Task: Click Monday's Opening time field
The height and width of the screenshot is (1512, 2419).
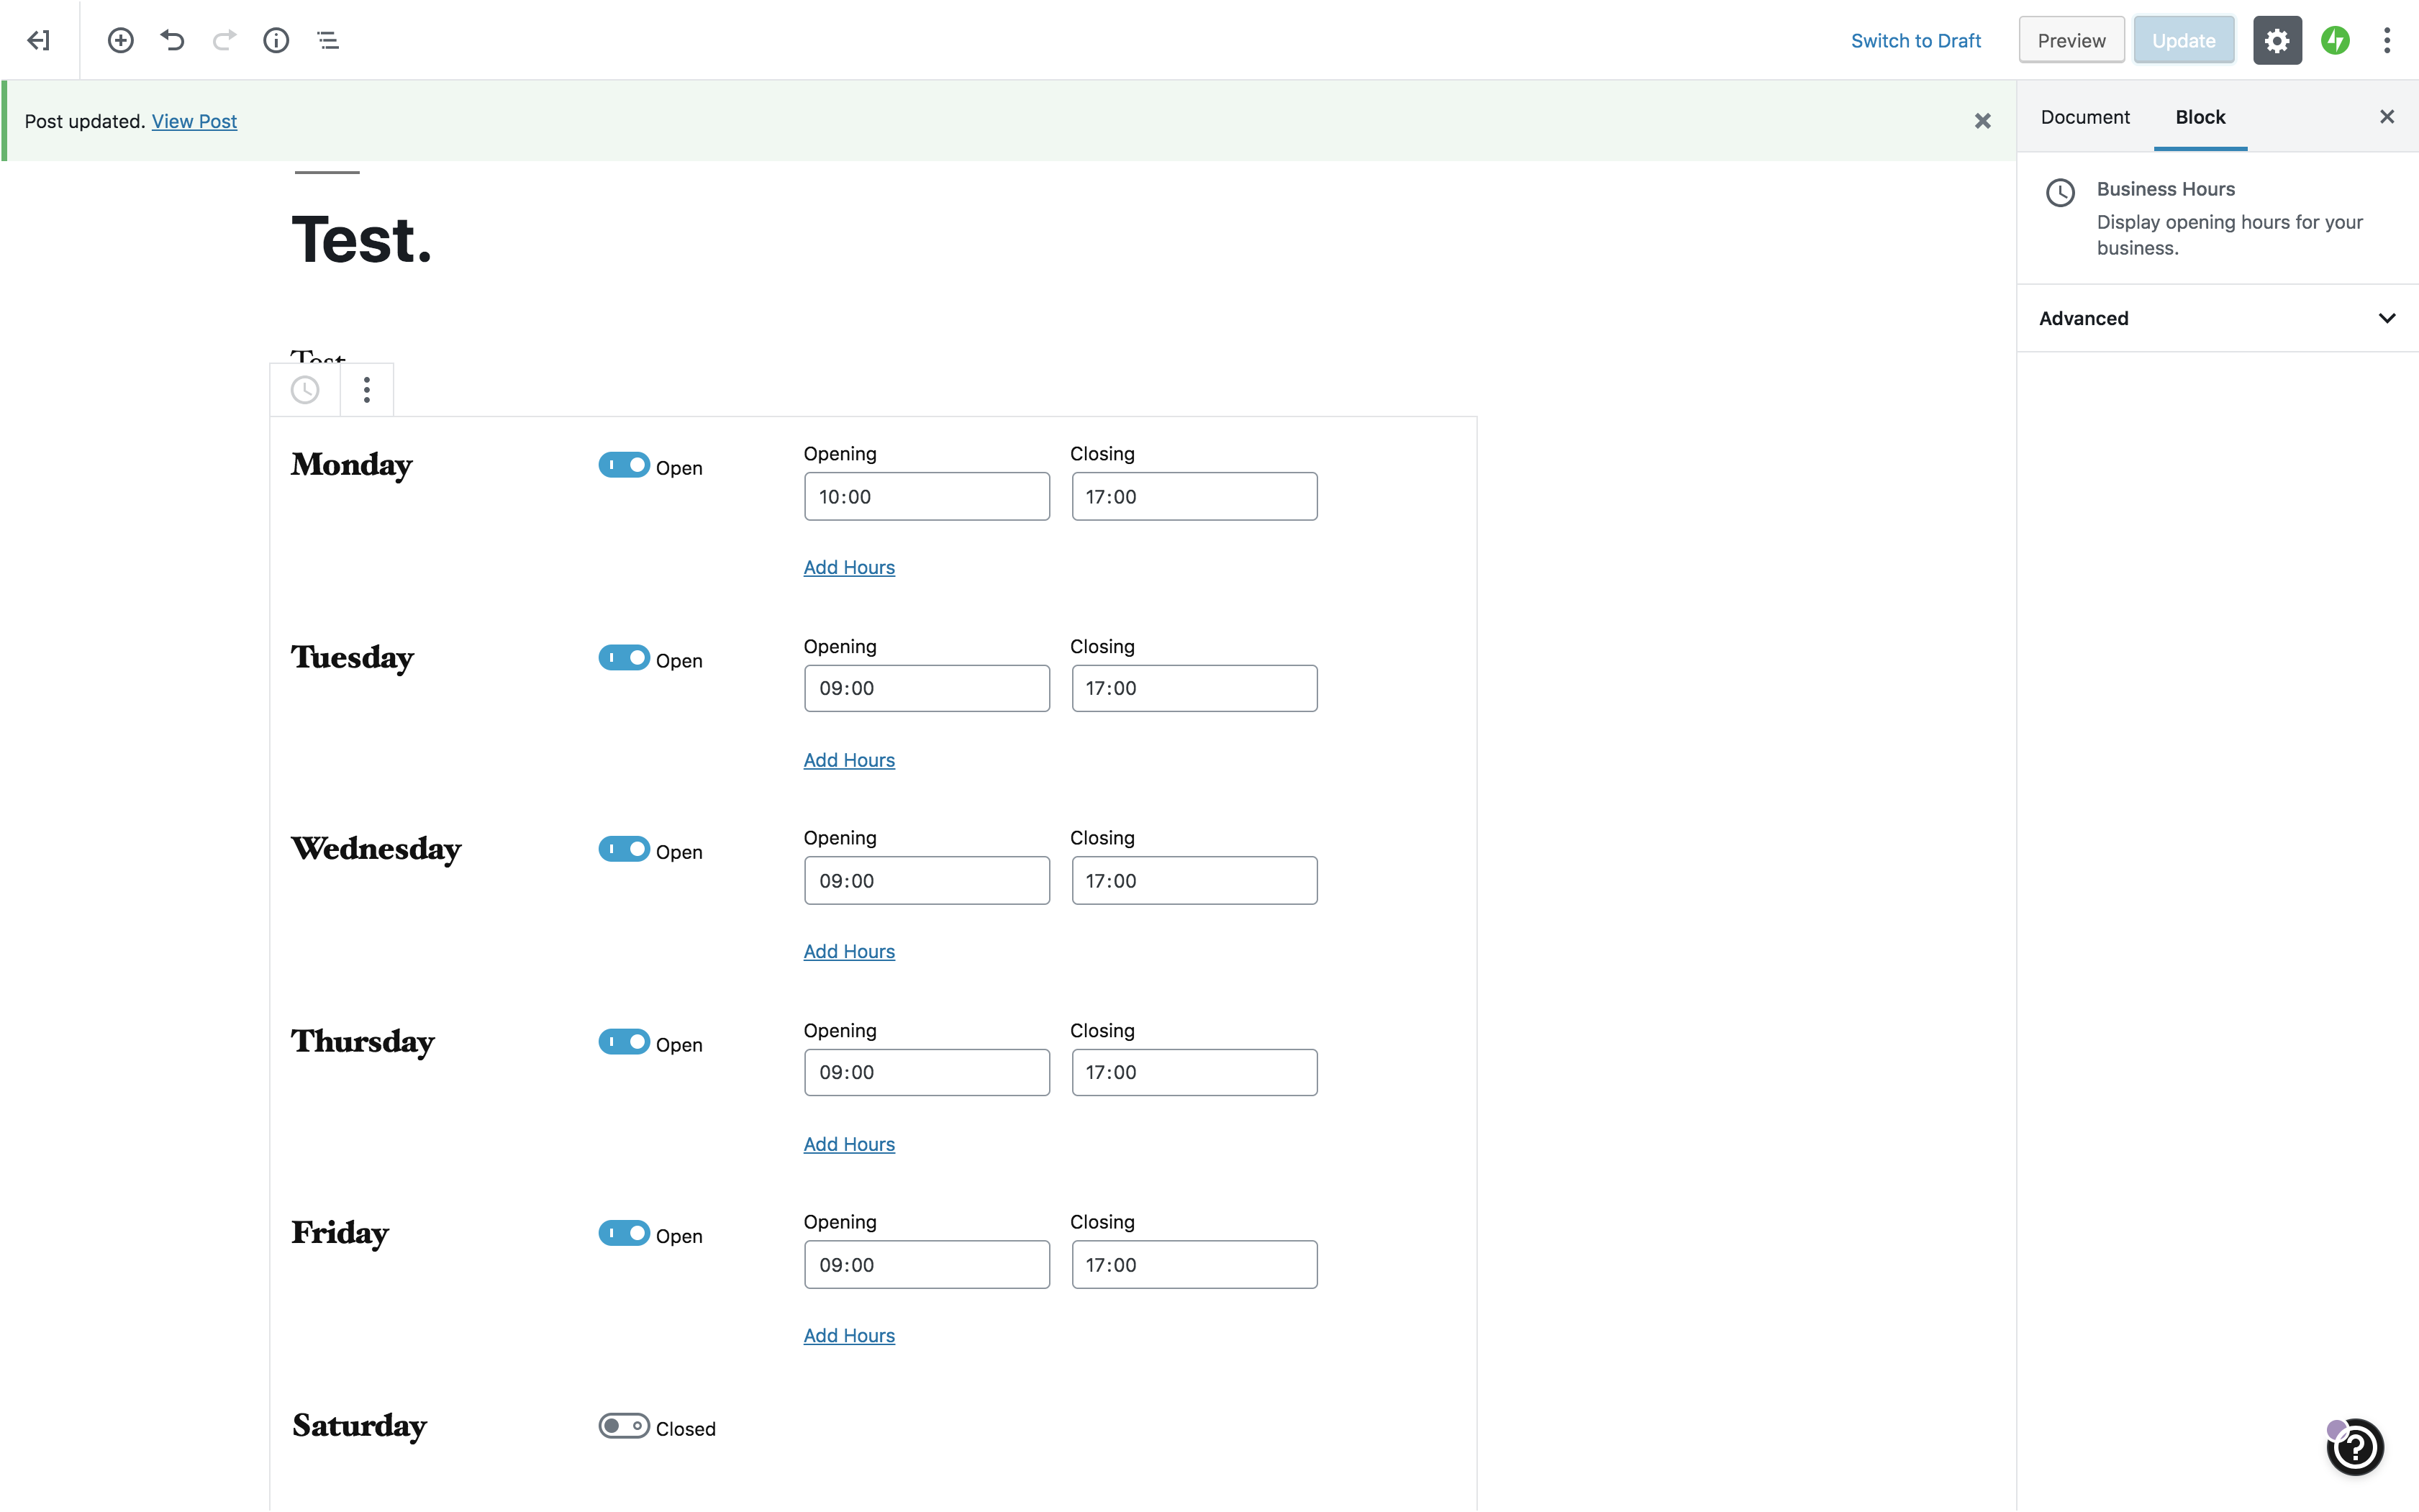Action: coord(926,497)
